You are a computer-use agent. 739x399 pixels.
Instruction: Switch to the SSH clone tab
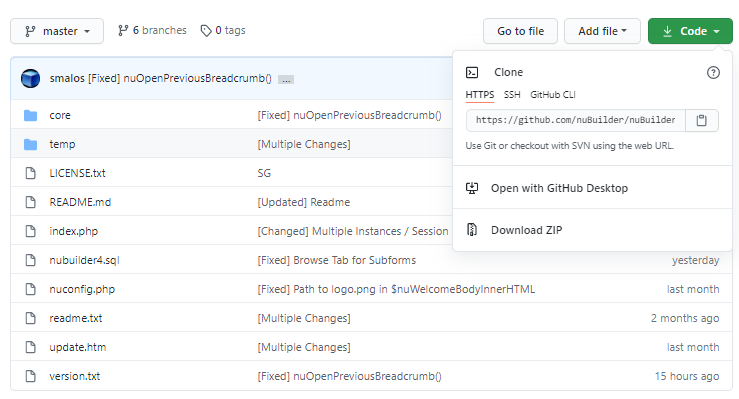pyautogui.click(x=512, y=95)
